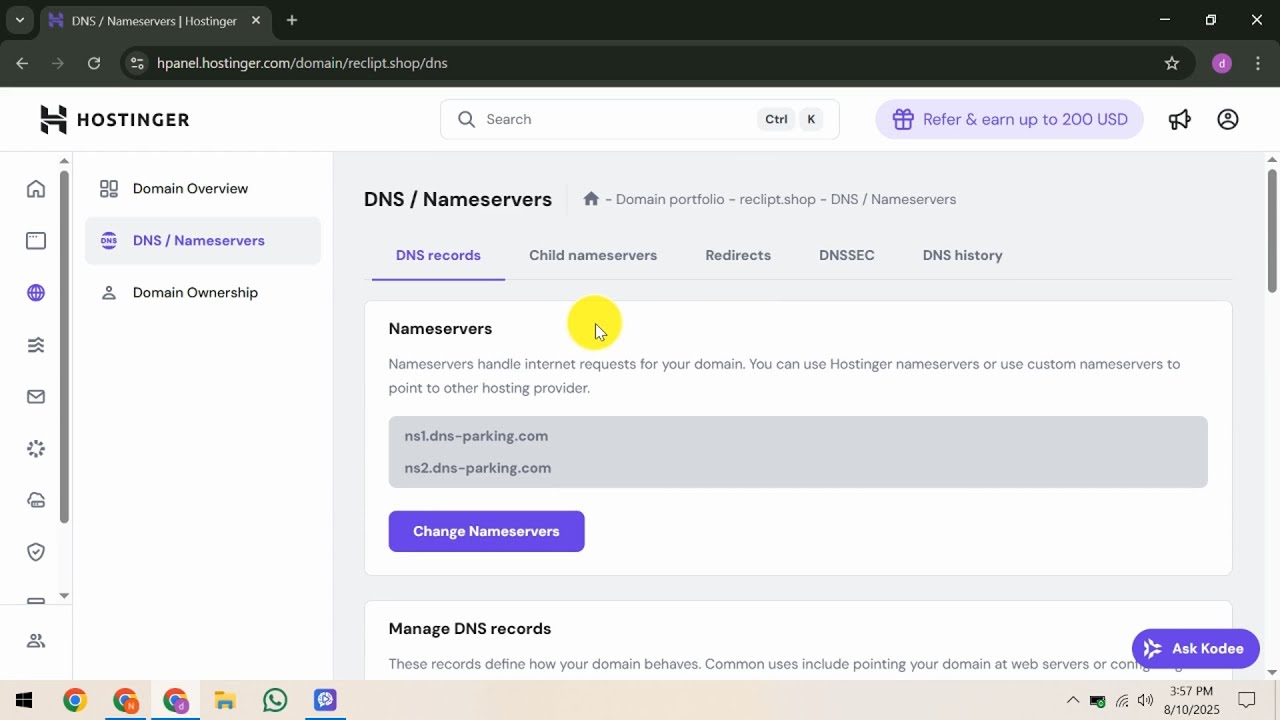Viewport: 1280px width, 720px height.
Task: Open Chrome profile avatar 'd'
Action: pyautogui.click(x=1222, y=63)
